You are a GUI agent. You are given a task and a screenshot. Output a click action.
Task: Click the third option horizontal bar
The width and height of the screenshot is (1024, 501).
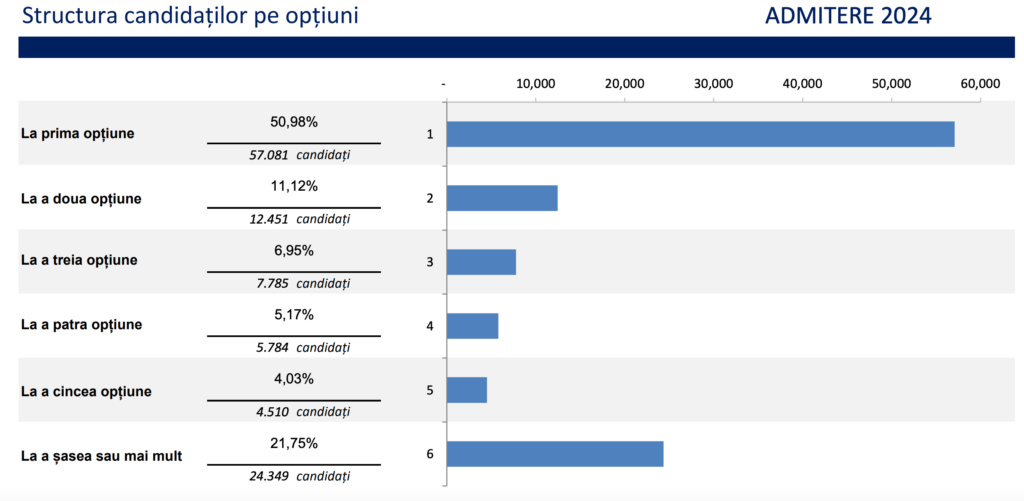[x=481, y=262]
